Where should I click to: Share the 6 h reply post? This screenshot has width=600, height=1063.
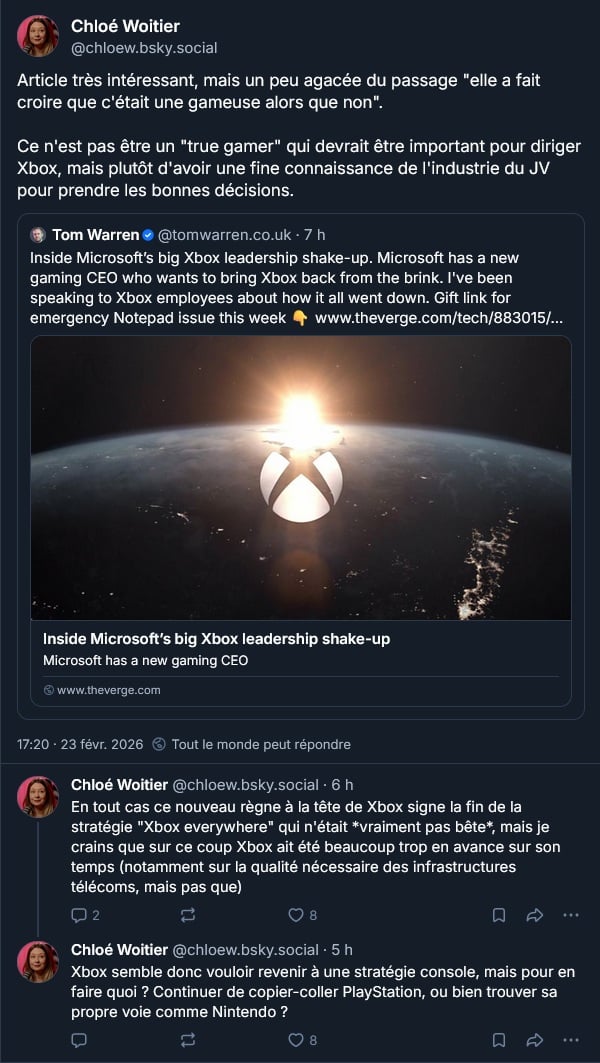click(x=534, y=914)
